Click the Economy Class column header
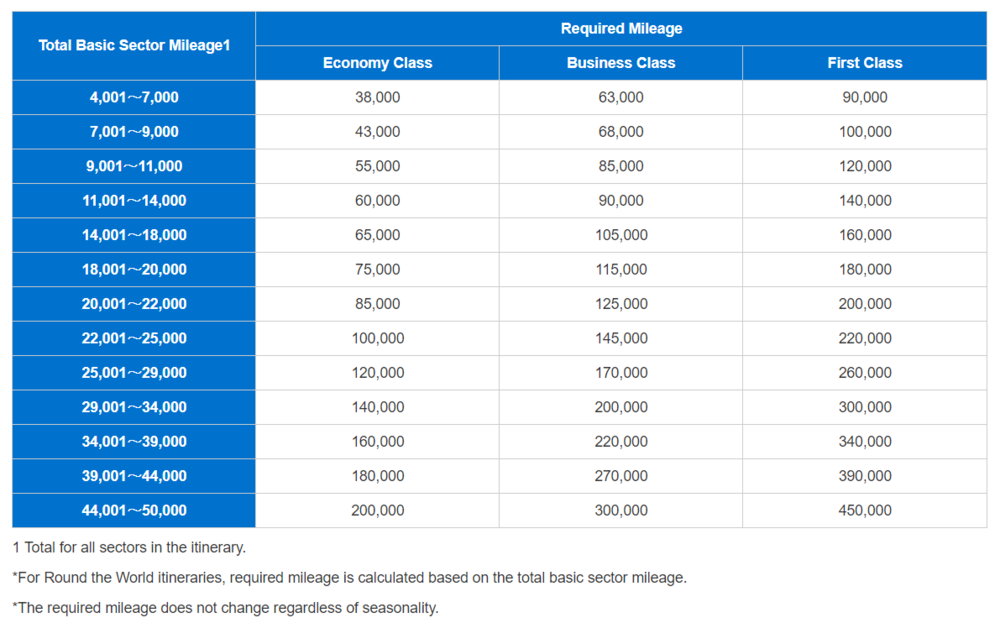This screenshot has height=623, width=1000. click(x=377, y=63)
